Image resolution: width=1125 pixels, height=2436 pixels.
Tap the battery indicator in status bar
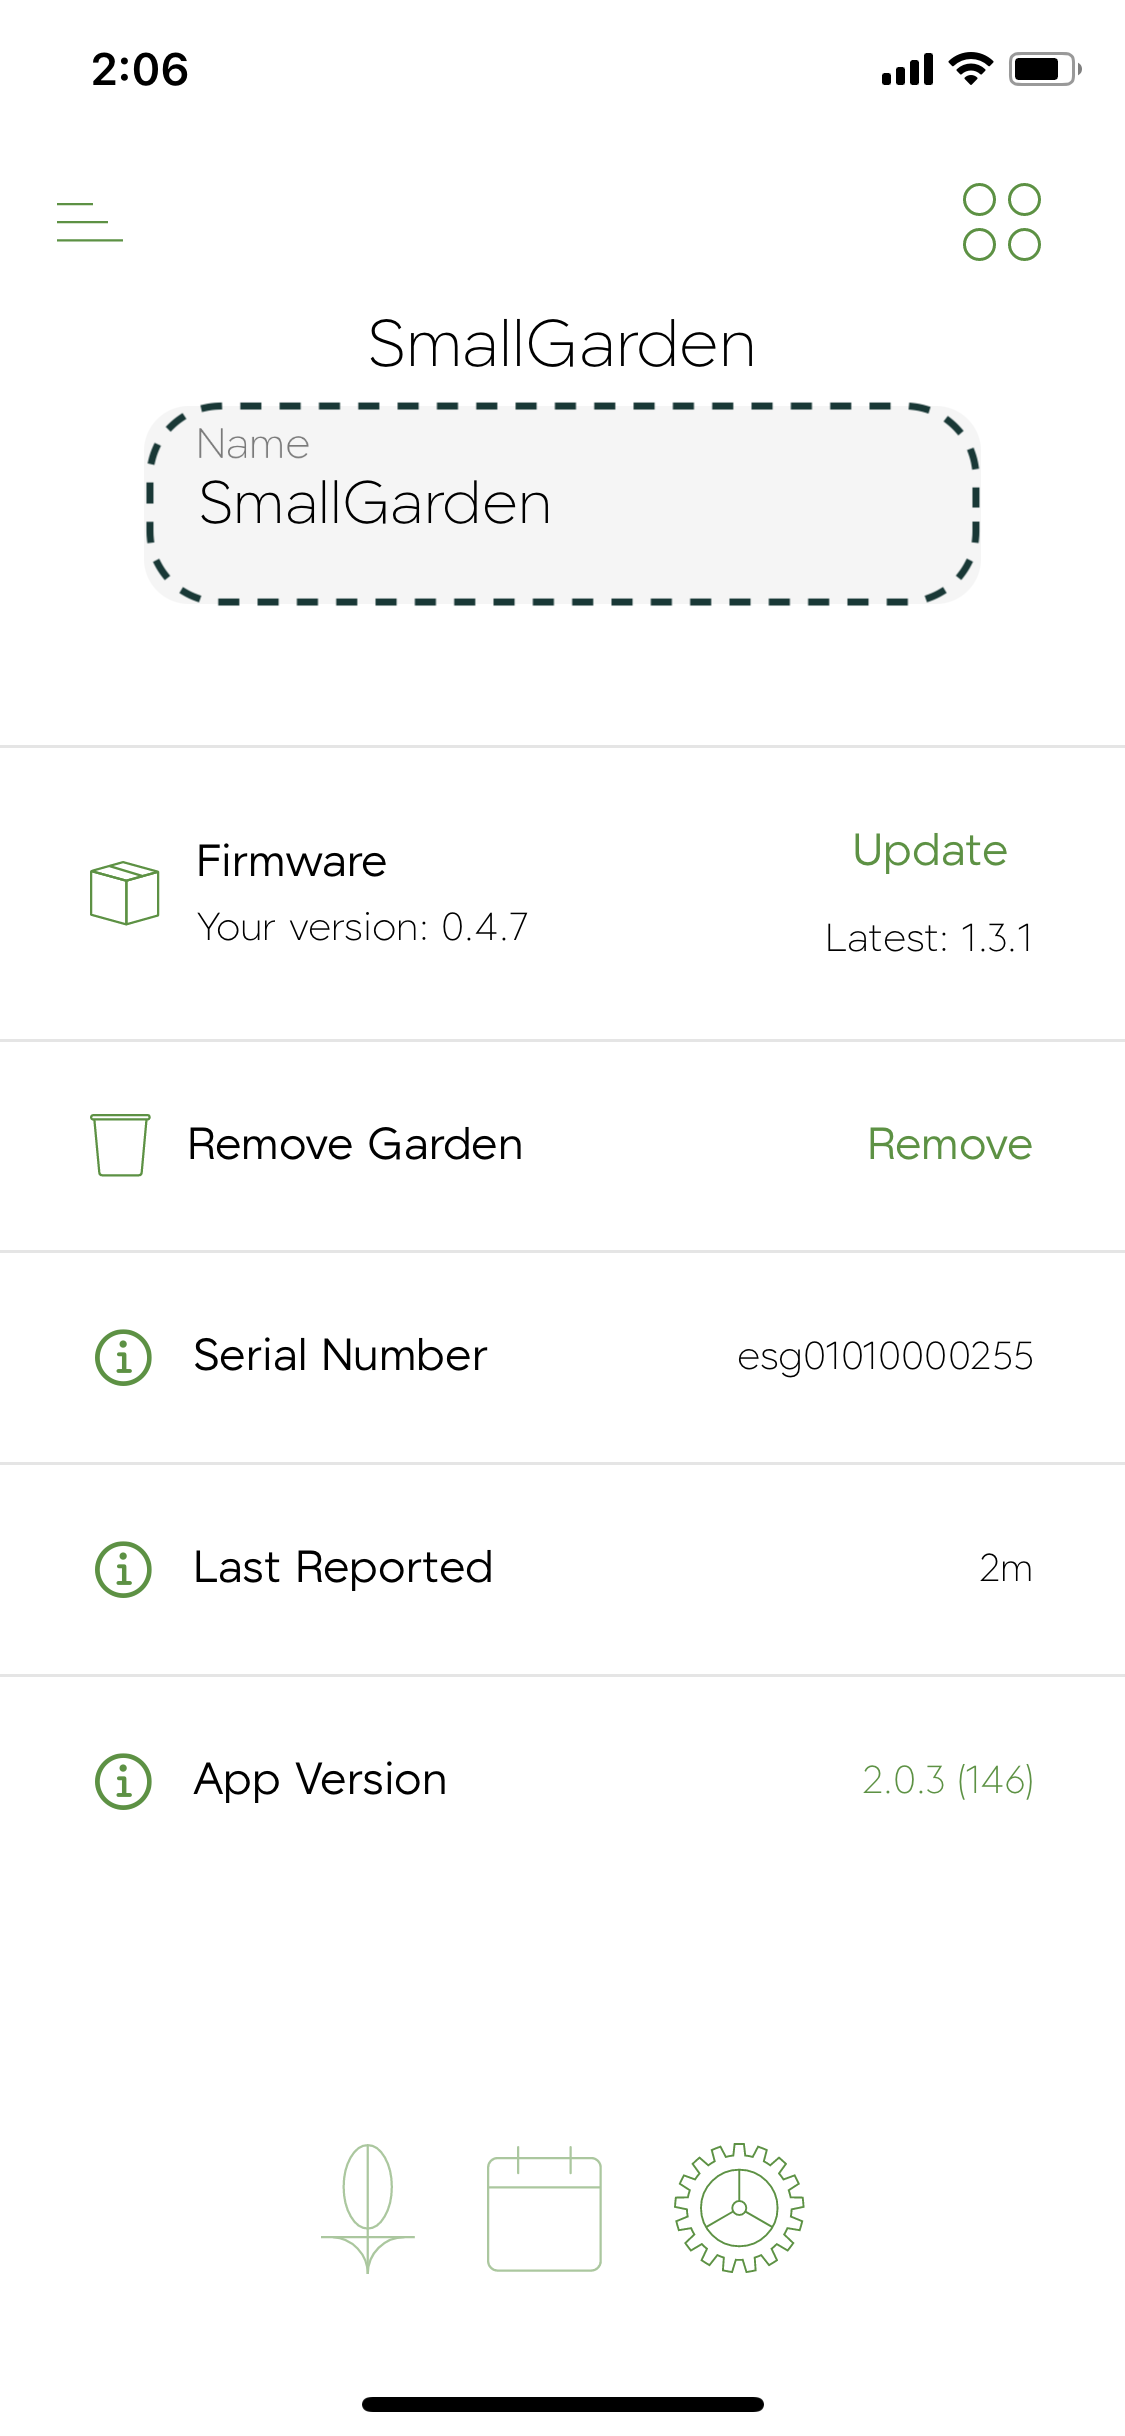click(x=1045, y=69)
